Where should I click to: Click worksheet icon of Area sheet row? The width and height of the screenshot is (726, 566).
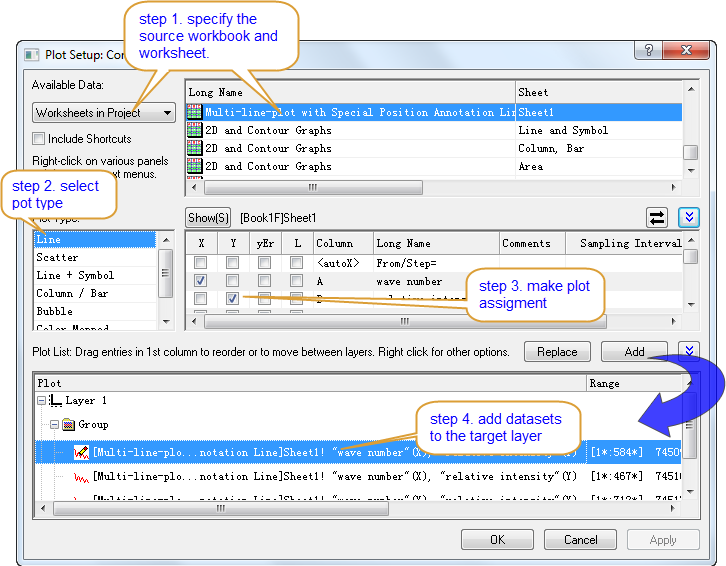point(194,166)
